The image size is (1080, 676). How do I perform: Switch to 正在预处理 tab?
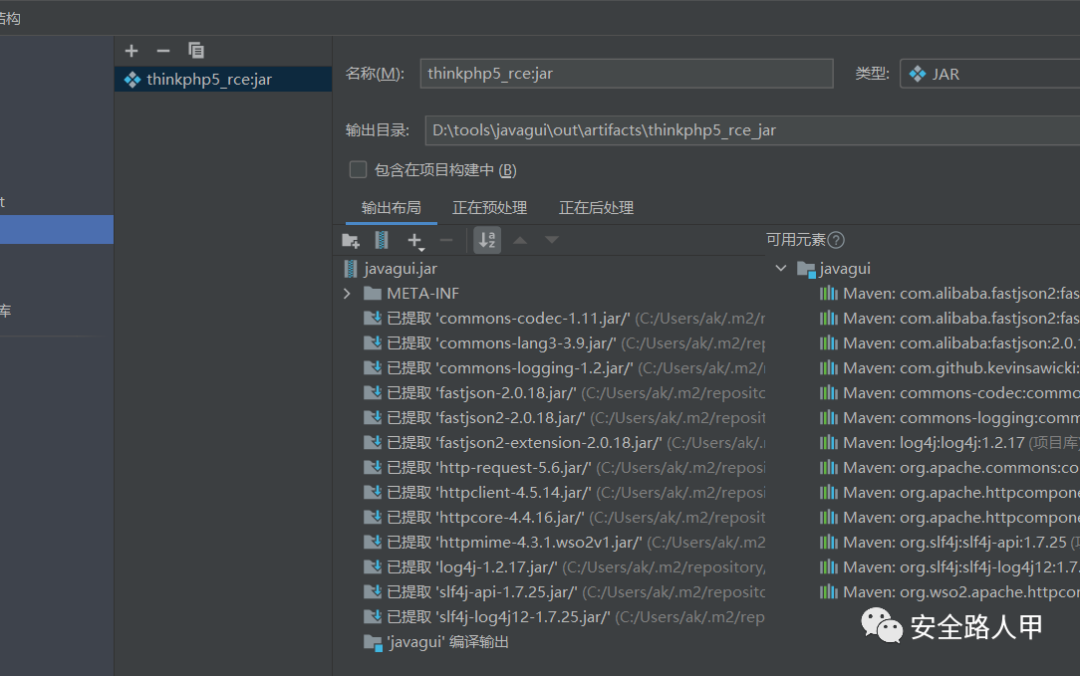tap(489, 207)
